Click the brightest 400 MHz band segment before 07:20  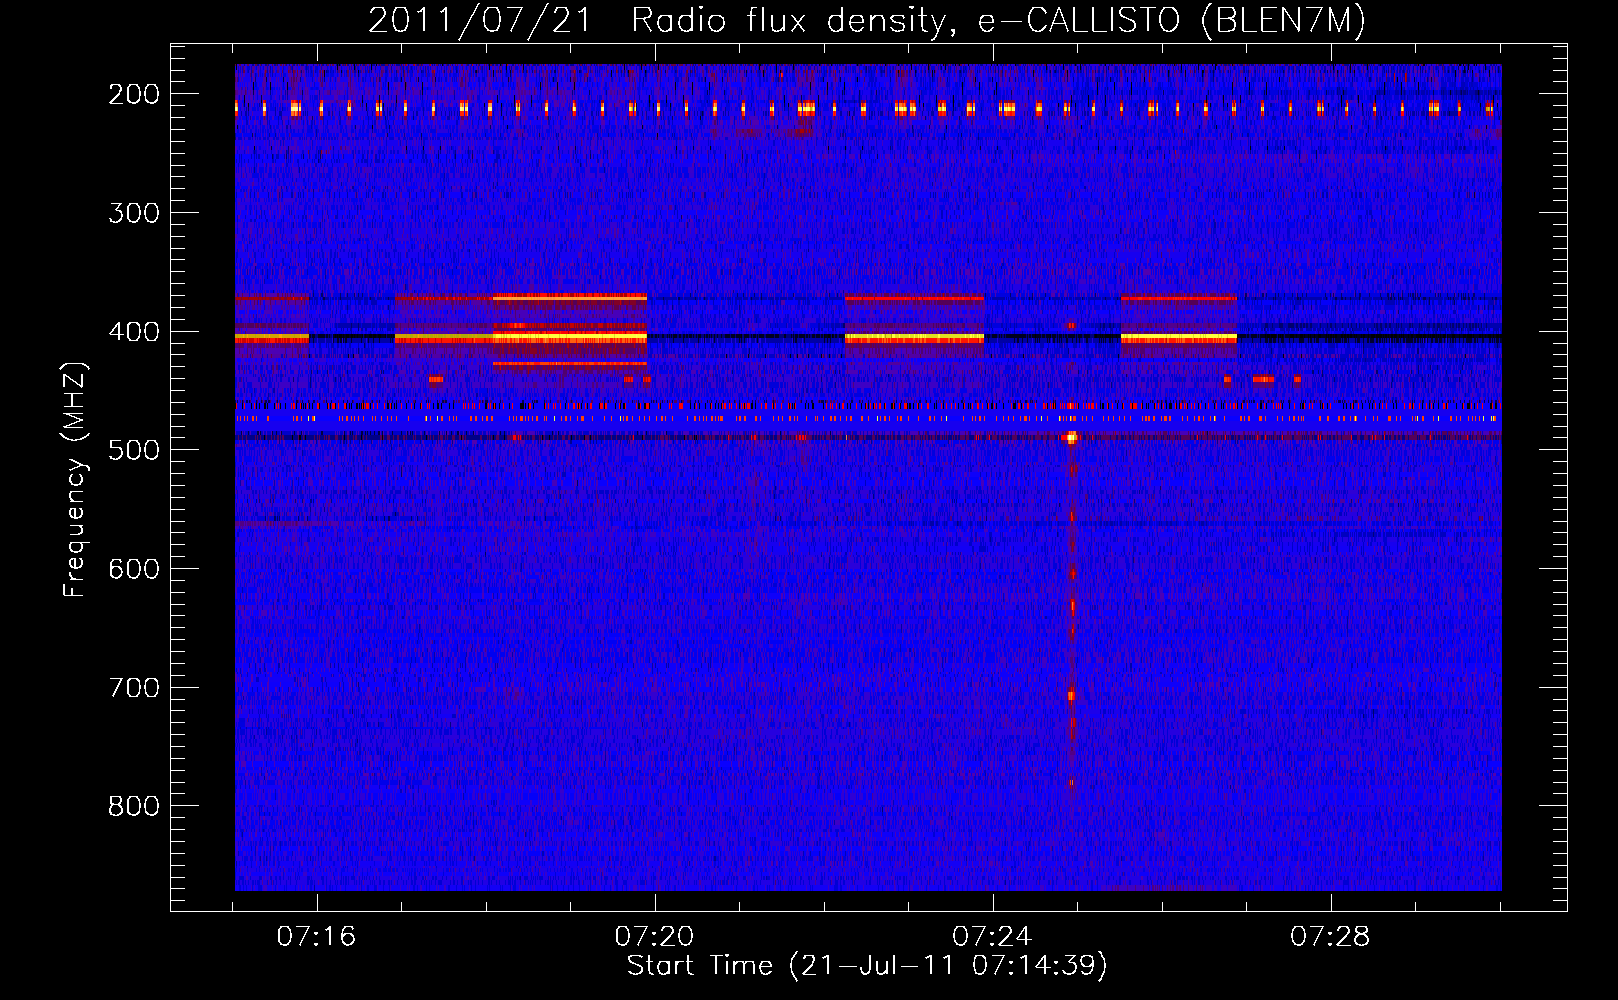(570, 338)
